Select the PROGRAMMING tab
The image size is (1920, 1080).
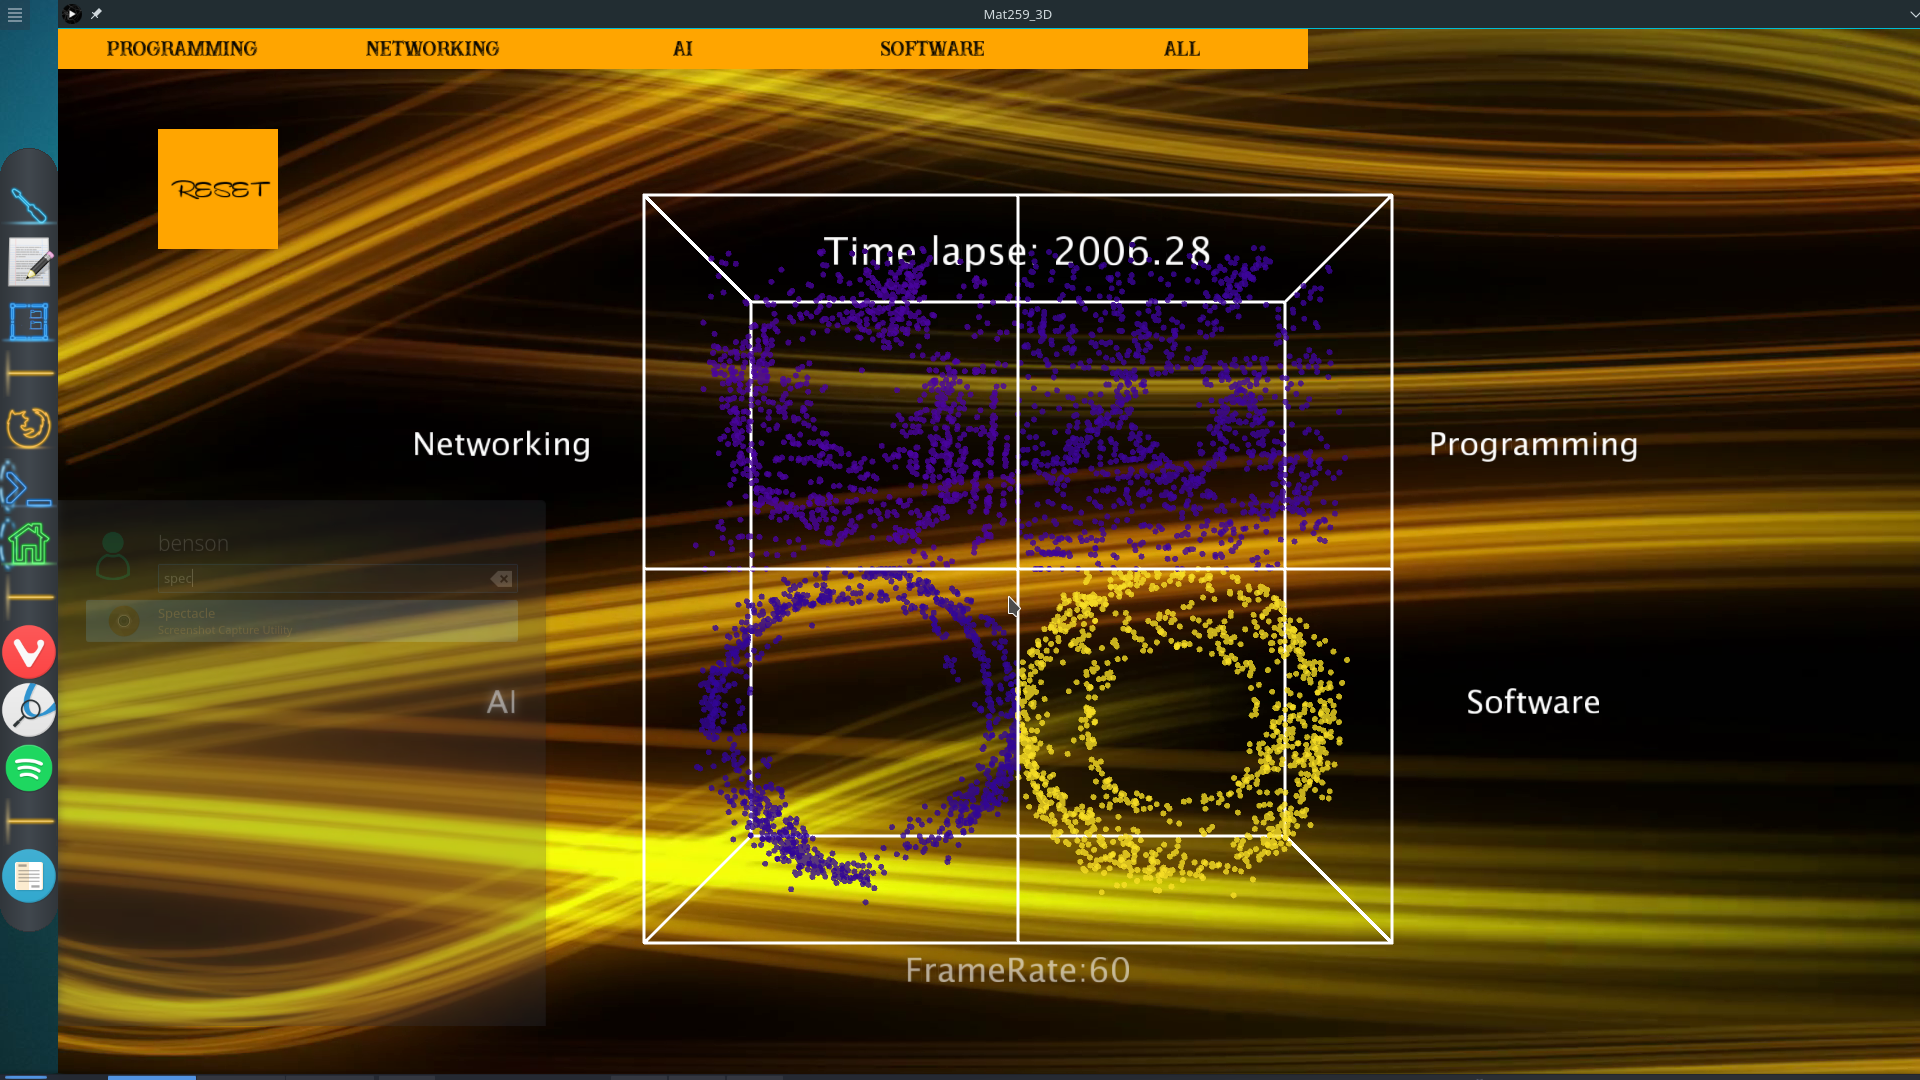(x=182, y=49)
